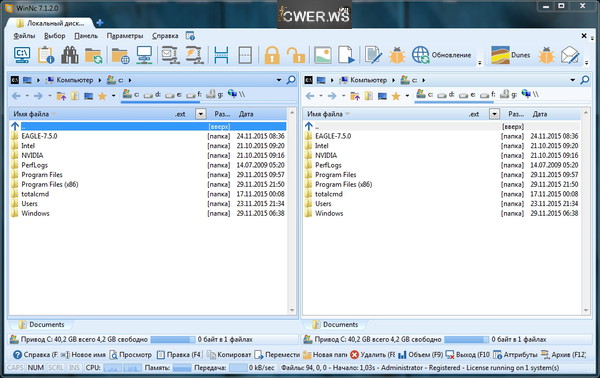Click the Обновление update button

click(x=442, y=55)
